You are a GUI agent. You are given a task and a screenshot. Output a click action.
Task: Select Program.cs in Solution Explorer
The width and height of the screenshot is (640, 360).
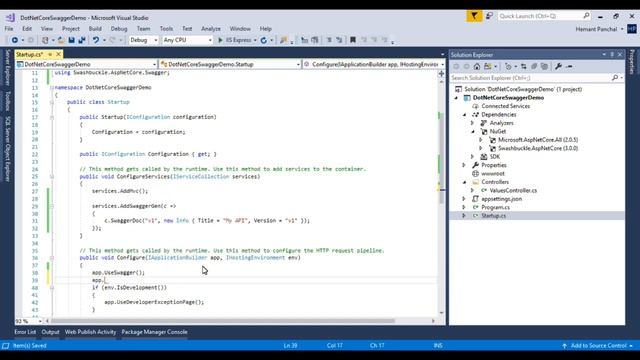(495, 207)
